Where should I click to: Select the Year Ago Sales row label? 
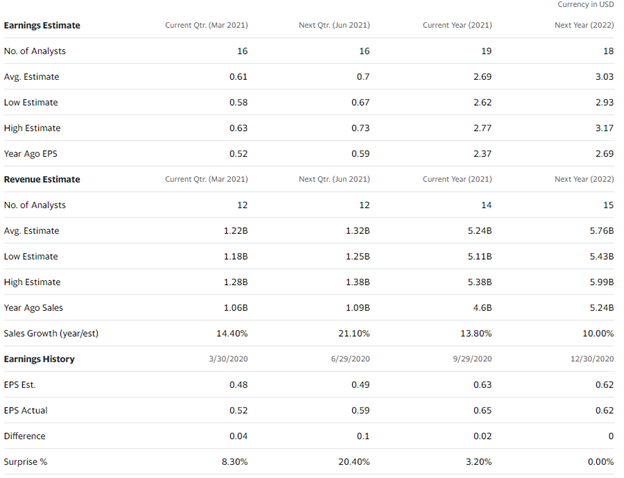35,307
